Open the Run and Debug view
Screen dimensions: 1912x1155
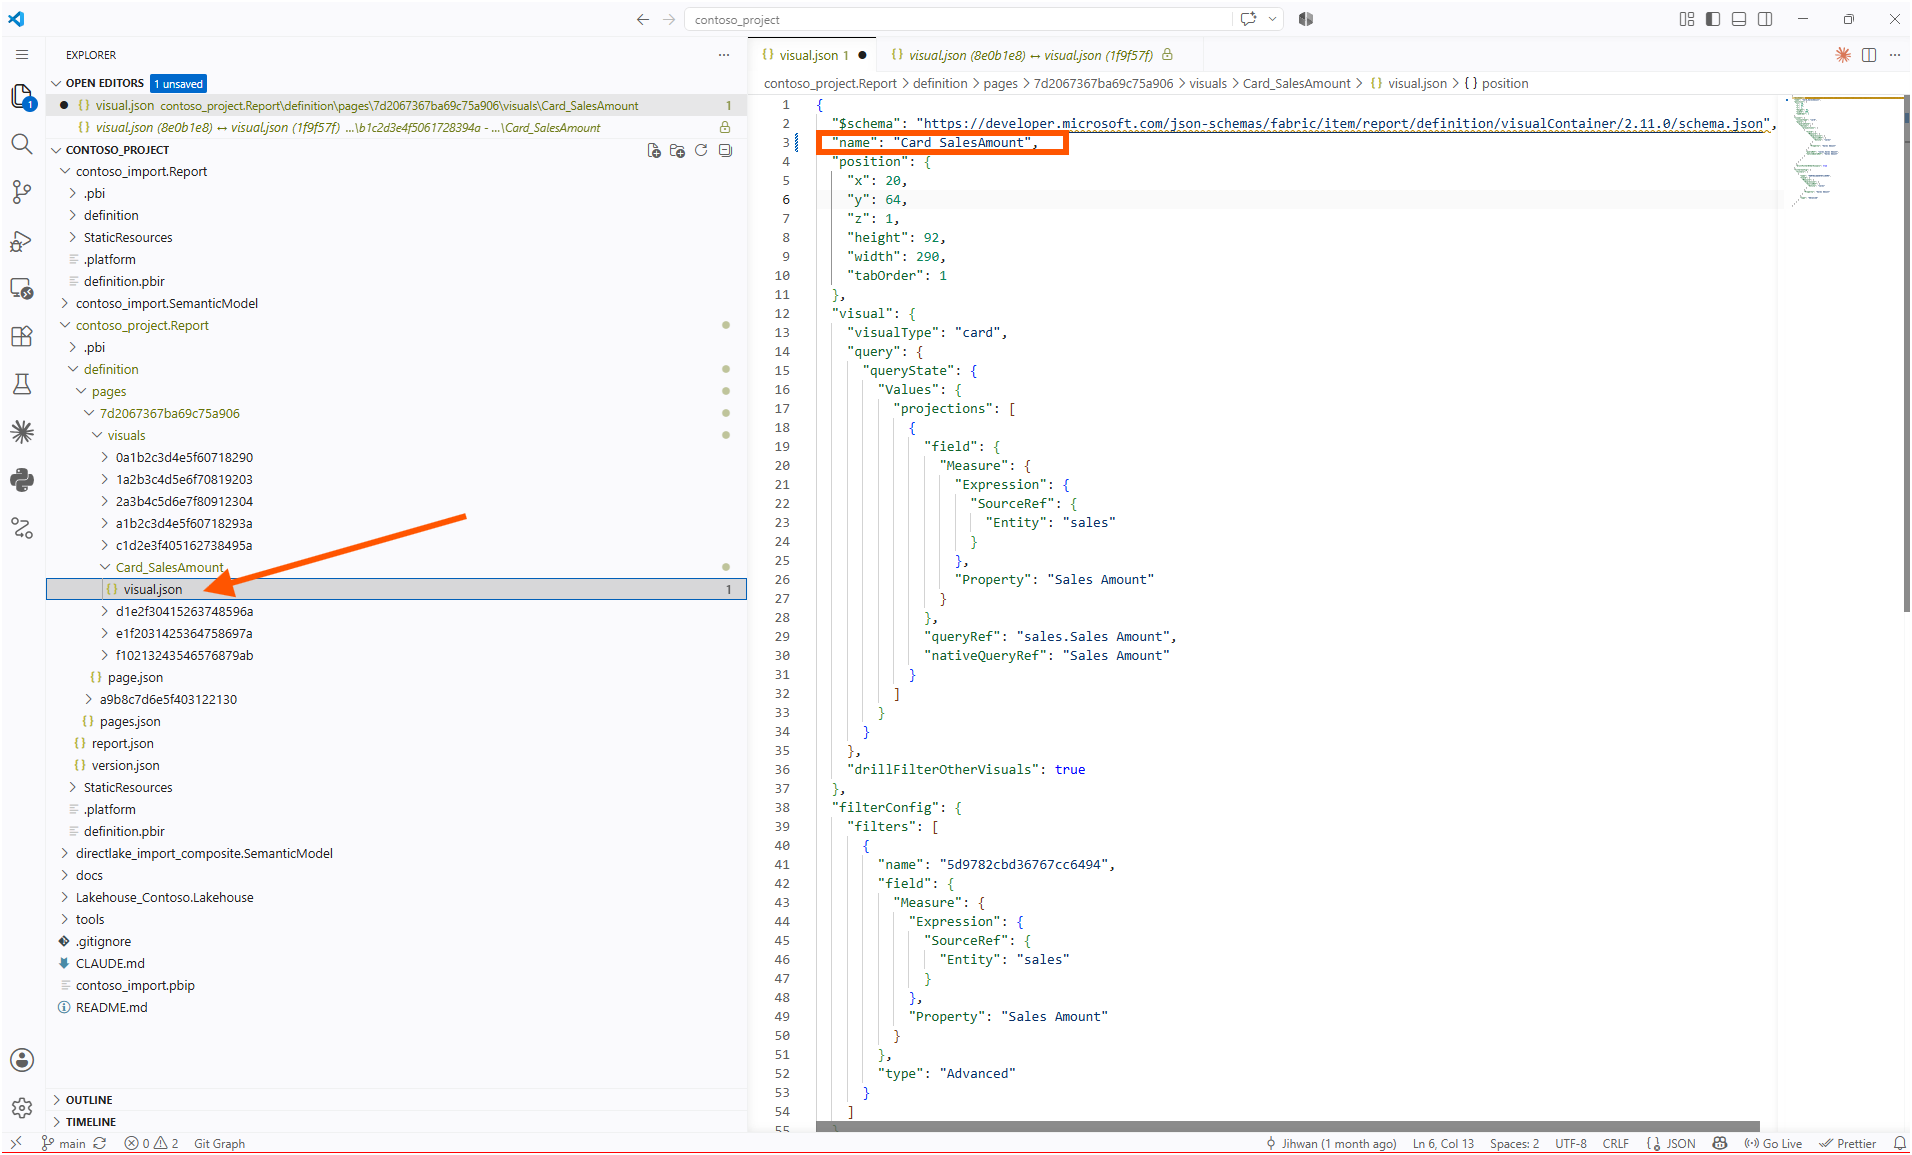pyautogui.click(x=22, y=240)
